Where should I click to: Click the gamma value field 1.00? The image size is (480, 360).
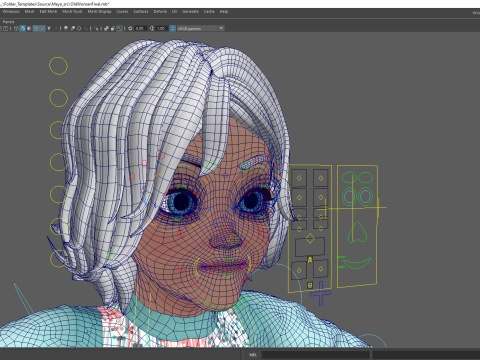click(161, 28)
